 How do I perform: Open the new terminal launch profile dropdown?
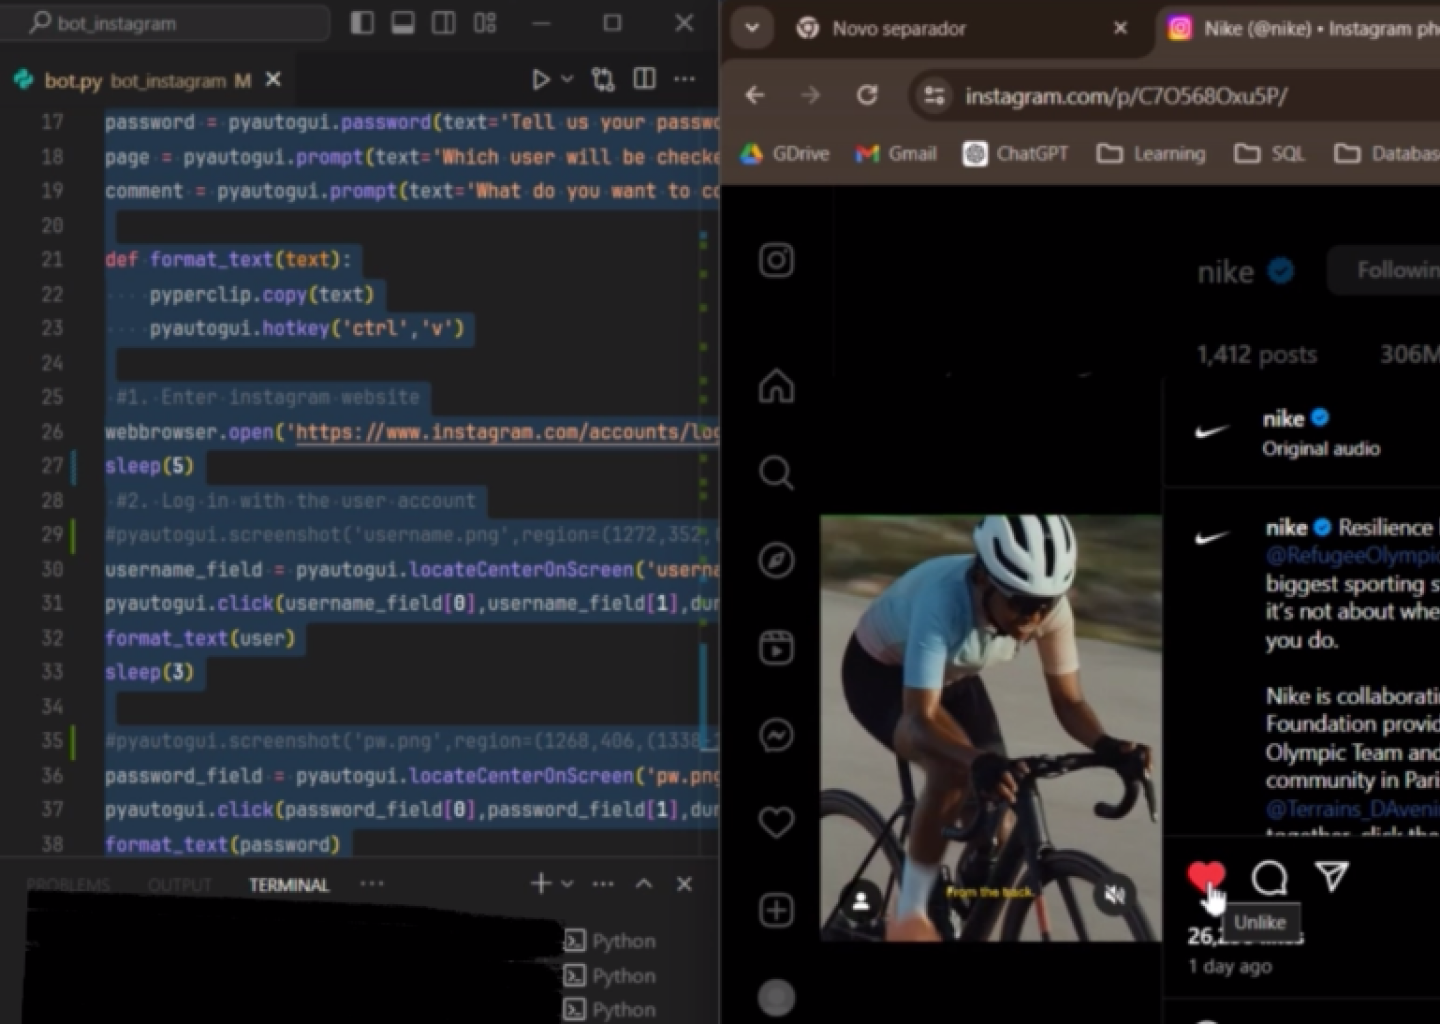coord(567,884)
